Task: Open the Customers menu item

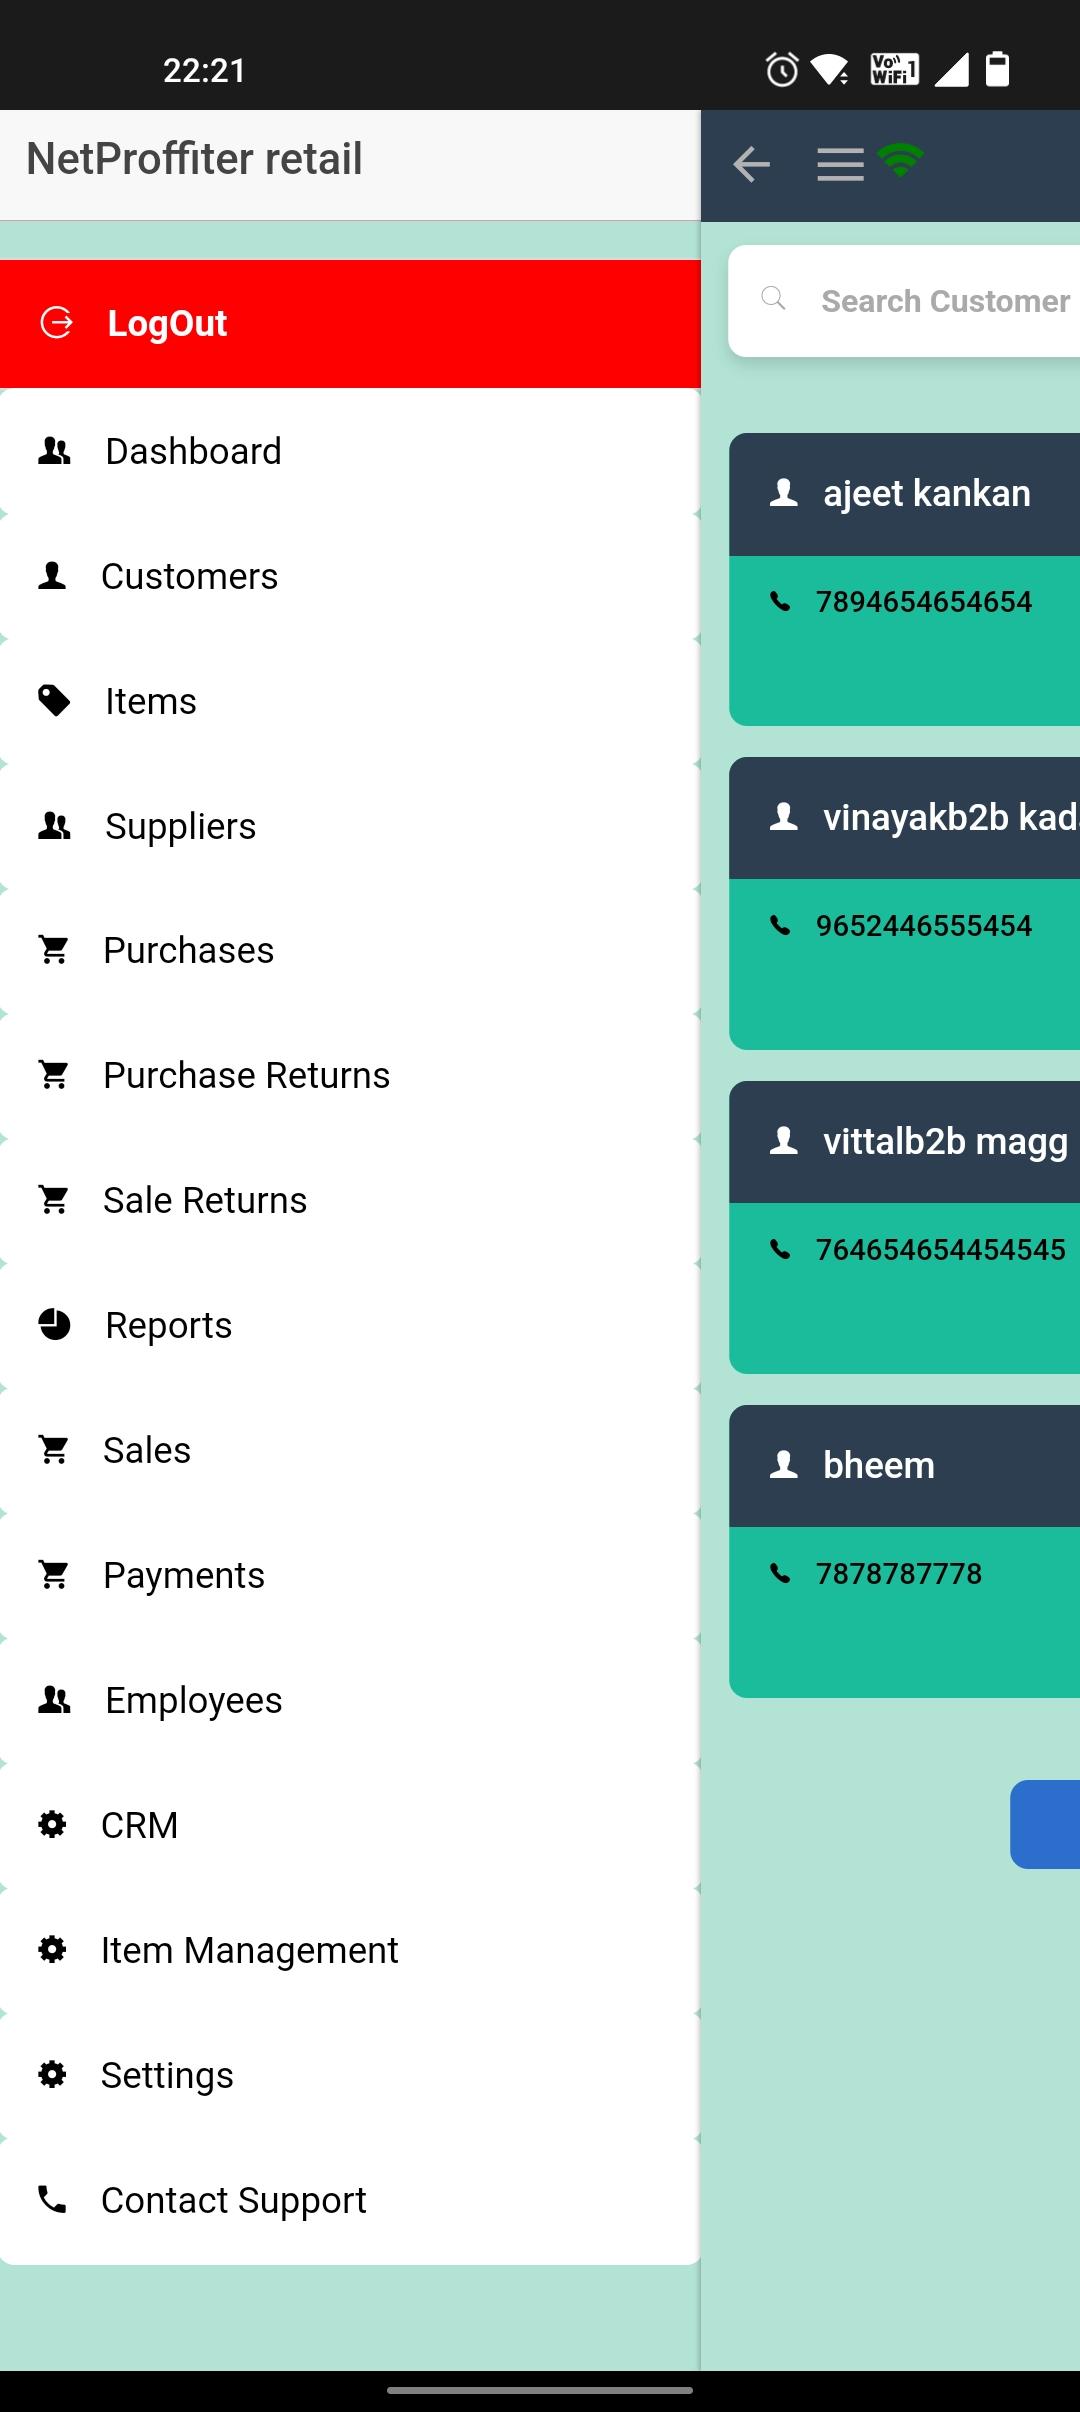Action: 350,576
